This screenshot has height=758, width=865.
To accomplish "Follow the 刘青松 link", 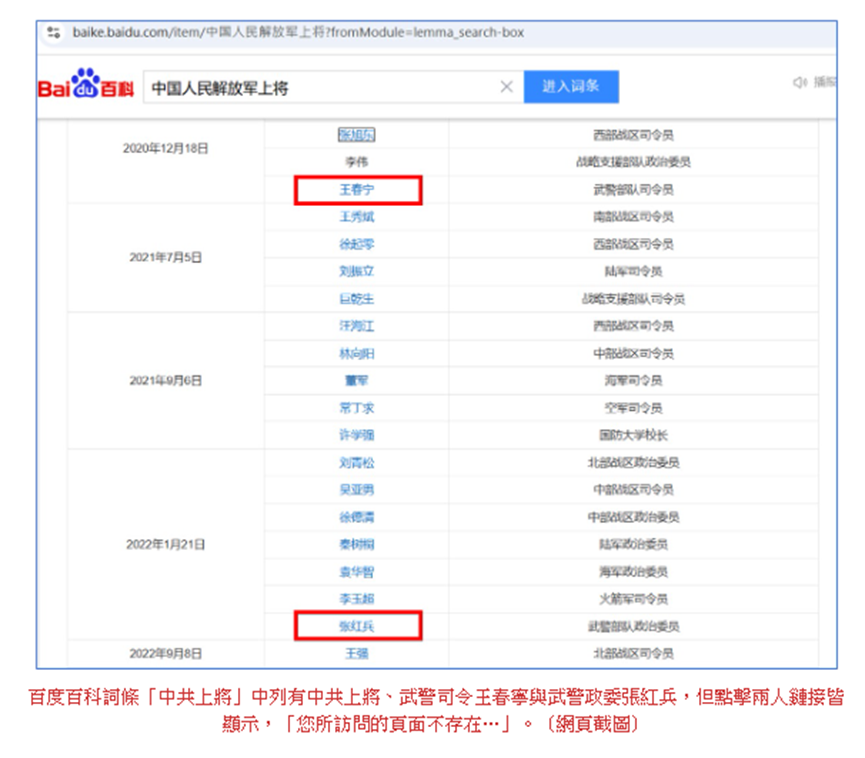I will pos(356,463).
